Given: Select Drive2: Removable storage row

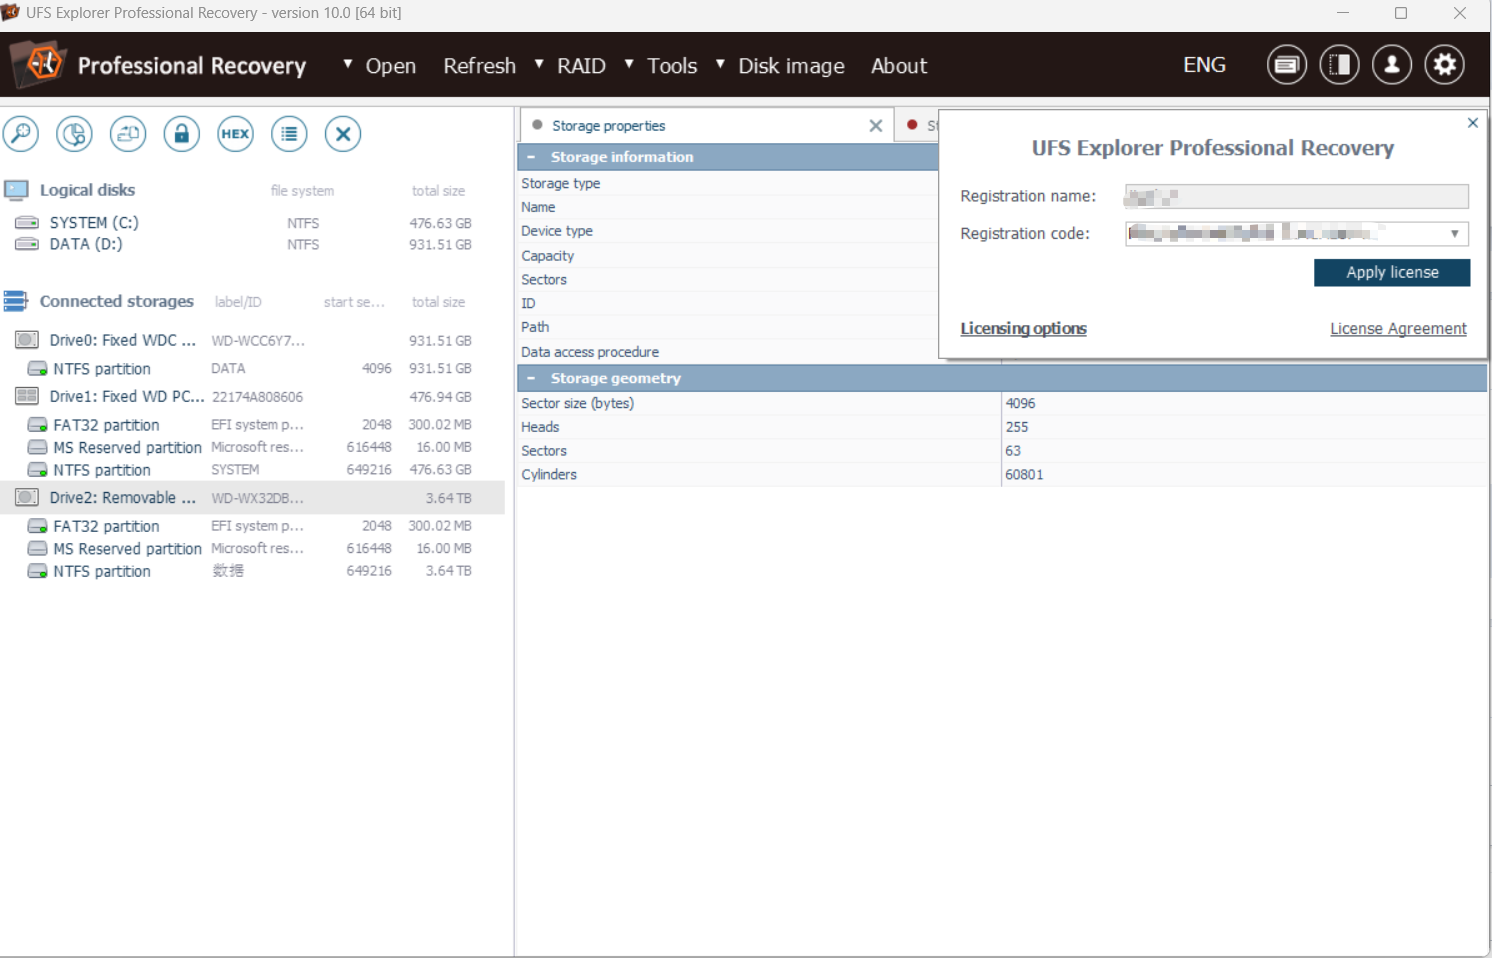Looking at the screenshot, I should [252, 497].
